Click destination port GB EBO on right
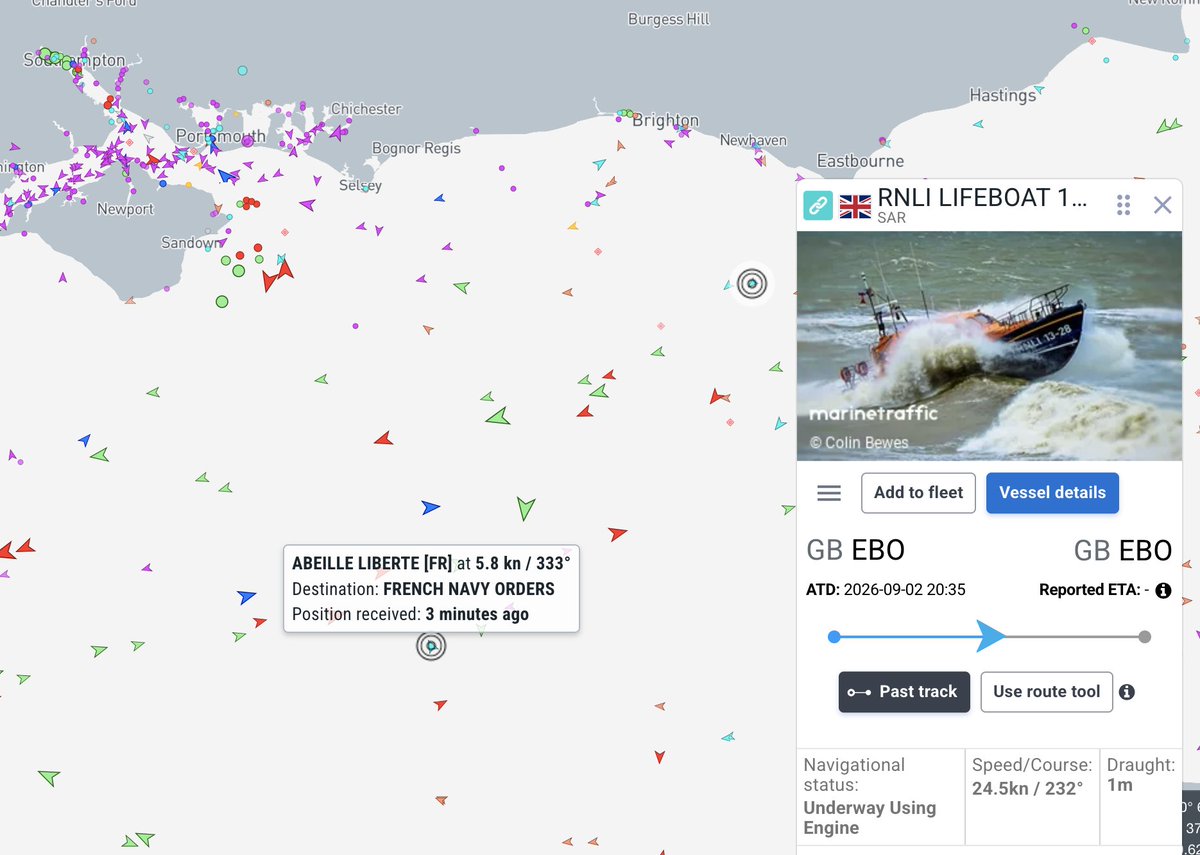1200x855 pixels. coord(1122,550)
